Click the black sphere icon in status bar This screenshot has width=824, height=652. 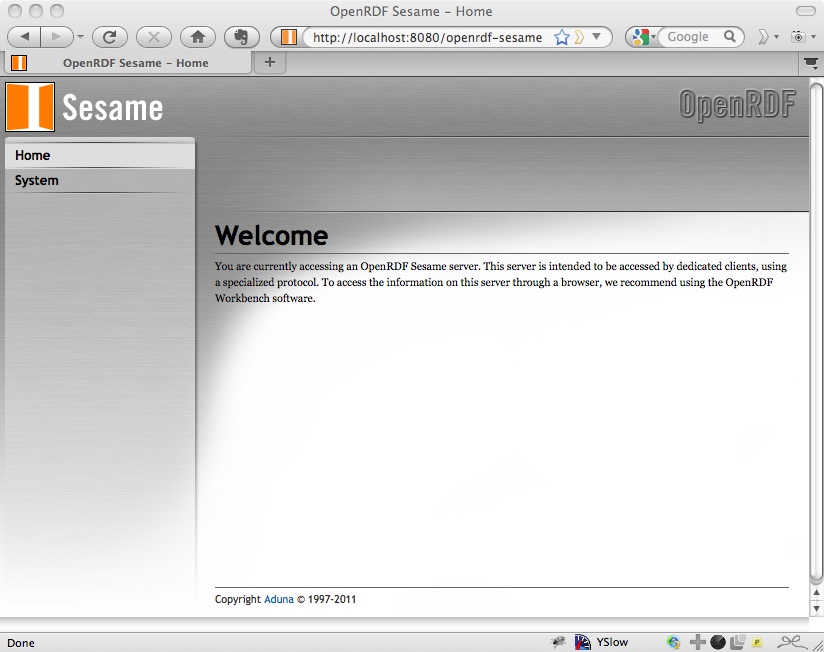coord(718,642)
